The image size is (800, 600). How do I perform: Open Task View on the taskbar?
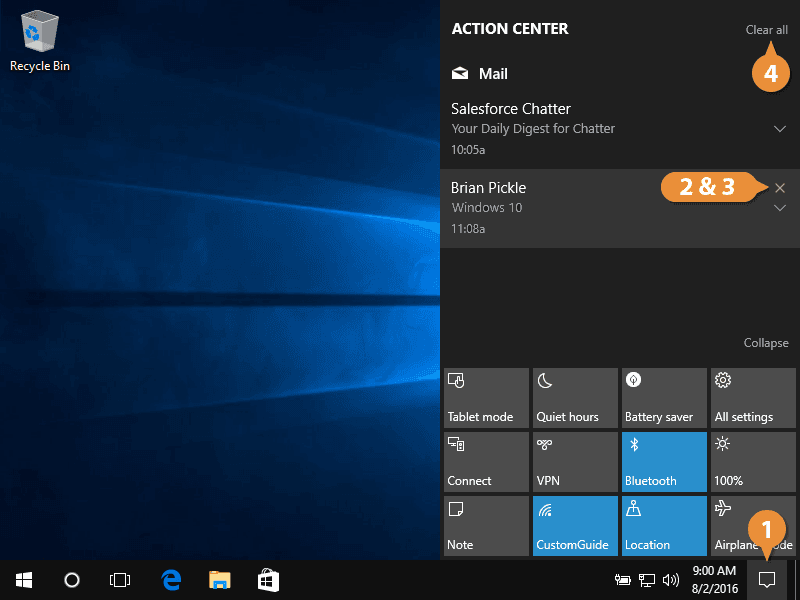click(x=120, y=580)
